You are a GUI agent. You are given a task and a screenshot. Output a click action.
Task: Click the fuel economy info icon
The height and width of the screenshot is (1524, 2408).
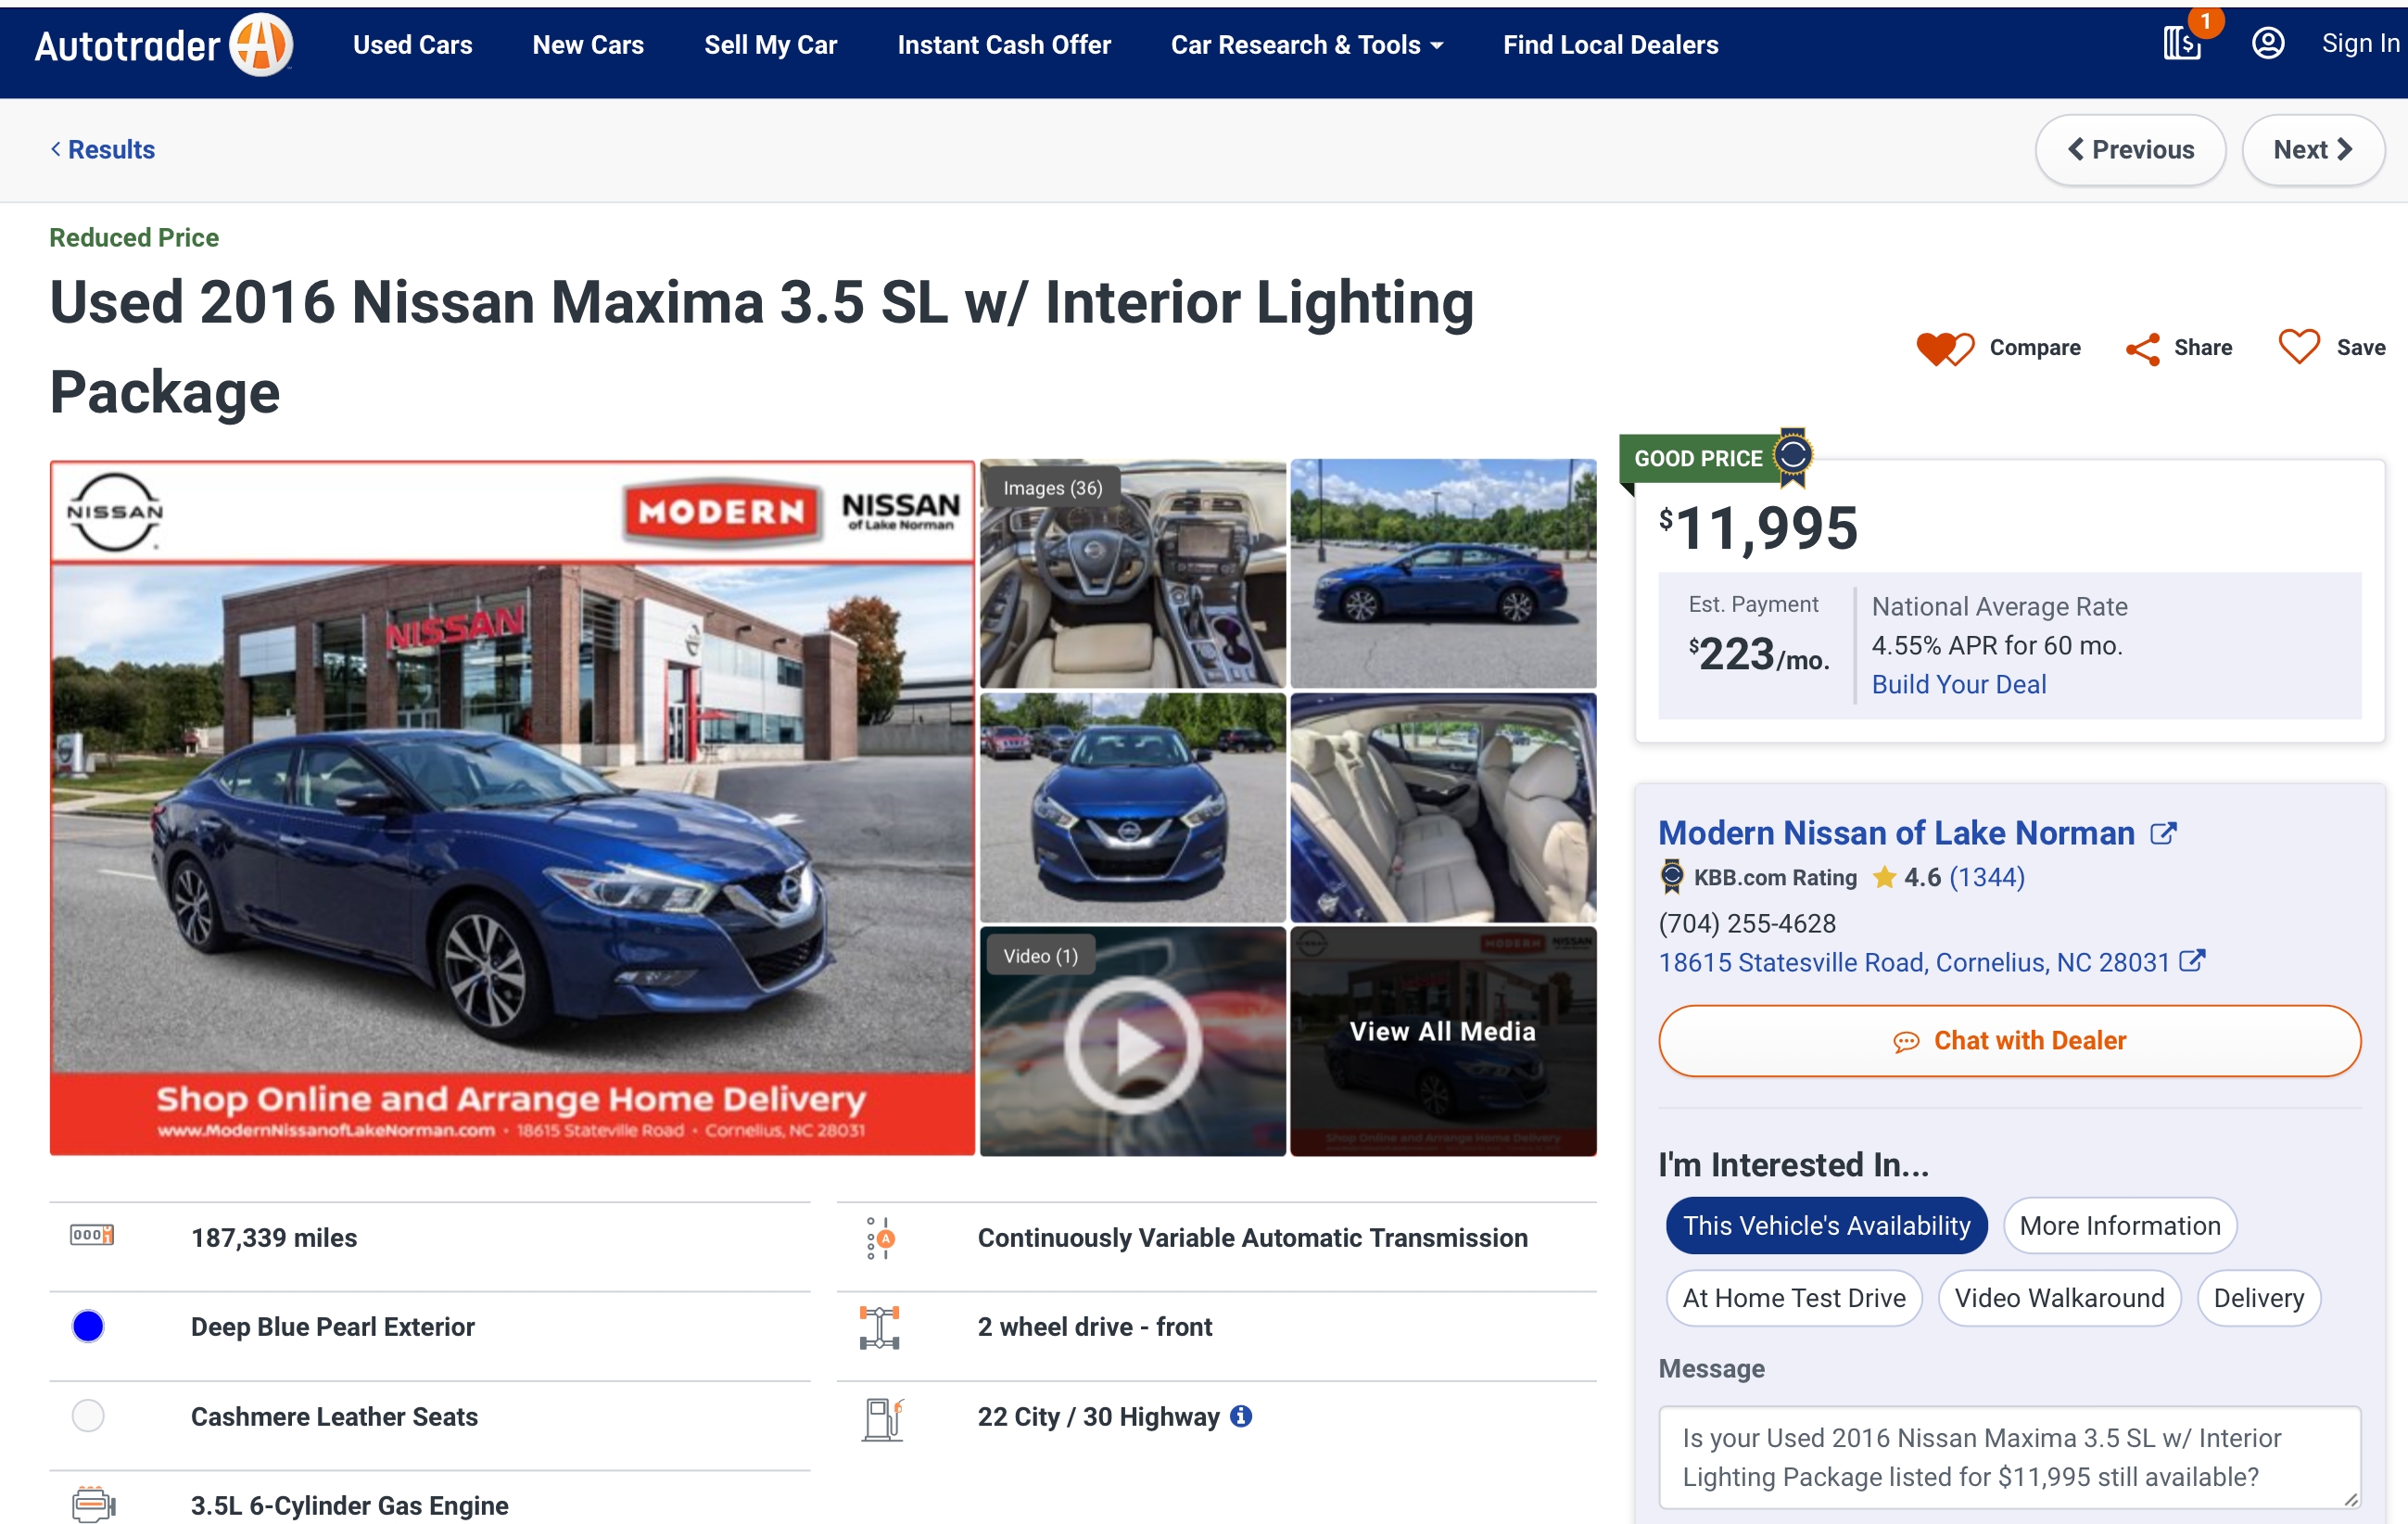click(x=1241, y=1416)
